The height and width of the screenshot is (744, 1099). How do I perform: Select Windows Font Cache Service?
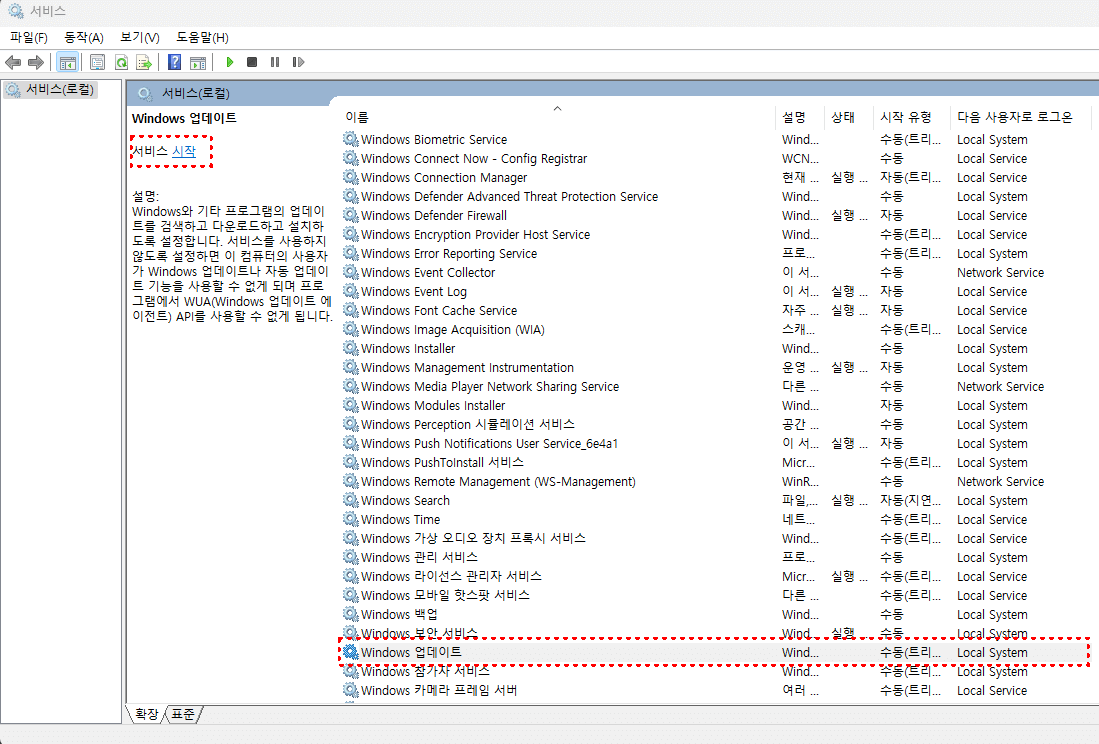(715, 310)
